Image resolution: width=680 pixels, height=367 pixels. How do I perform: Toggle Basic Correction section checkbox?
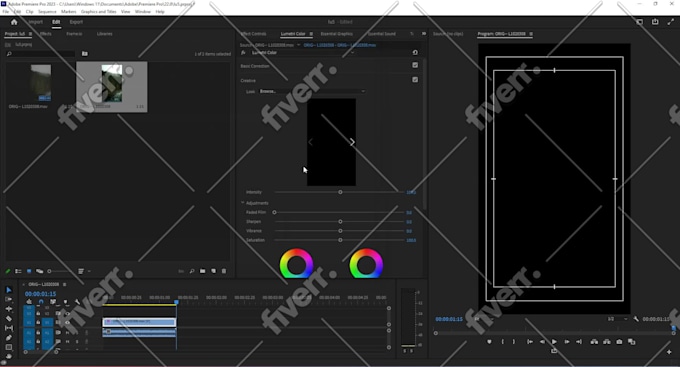[x=415, y=65]
